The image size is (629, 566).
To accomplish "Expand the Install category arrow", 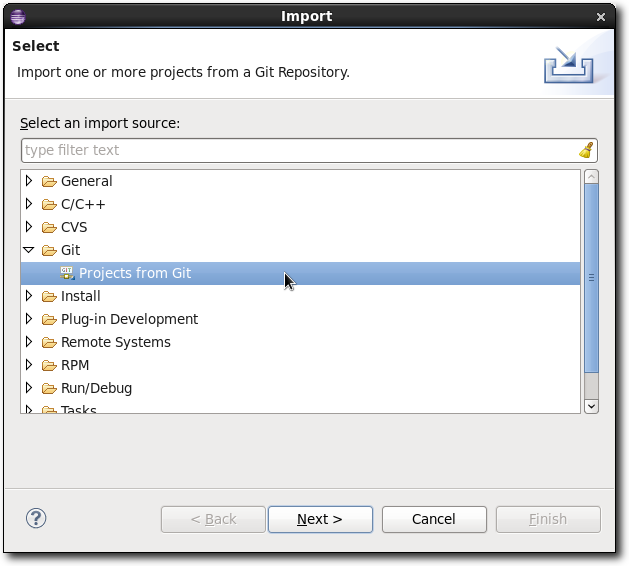I will tap(30, 296).
